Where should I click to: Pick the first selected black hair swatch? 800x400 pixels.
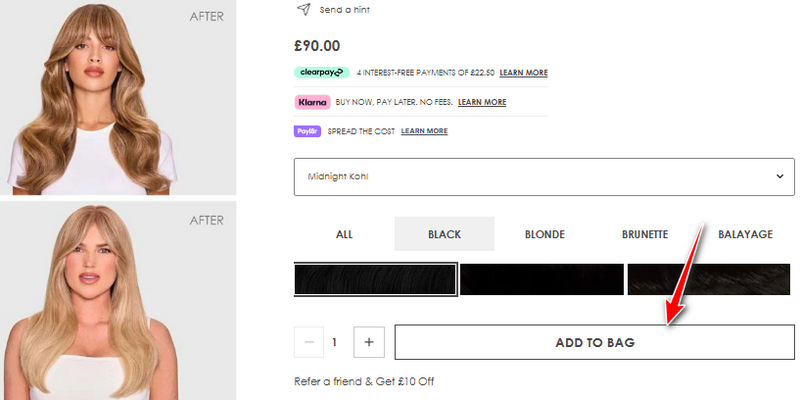point(376,280)
